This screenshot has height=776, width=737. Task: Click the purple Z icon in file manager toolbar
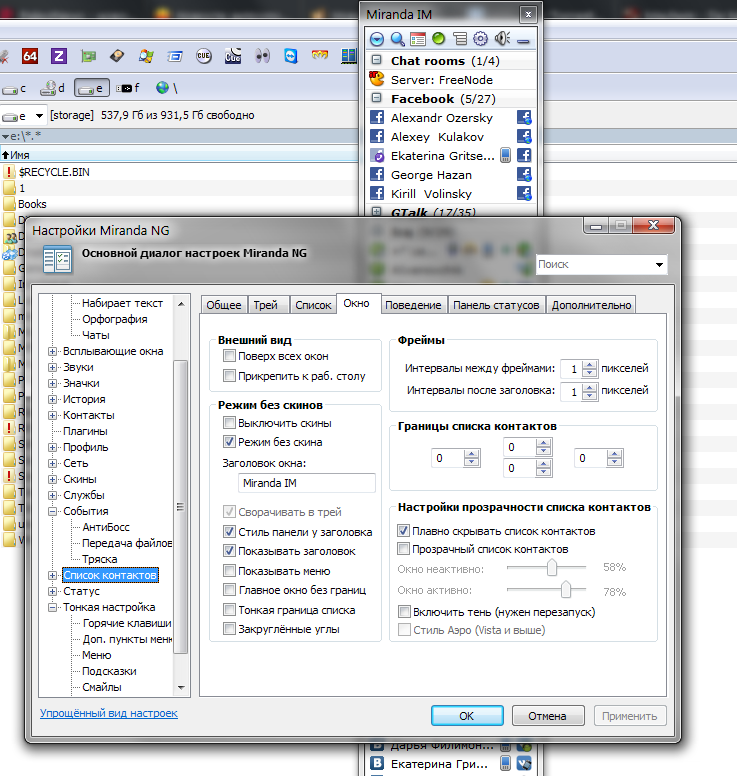point(59,56)
